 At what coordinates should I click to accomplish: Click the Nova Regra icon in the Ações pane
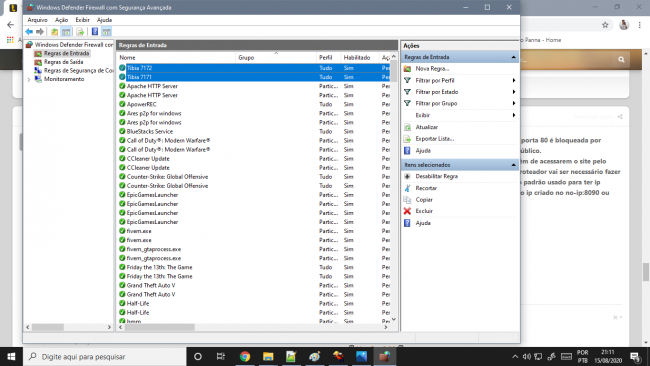click(407, 69)
